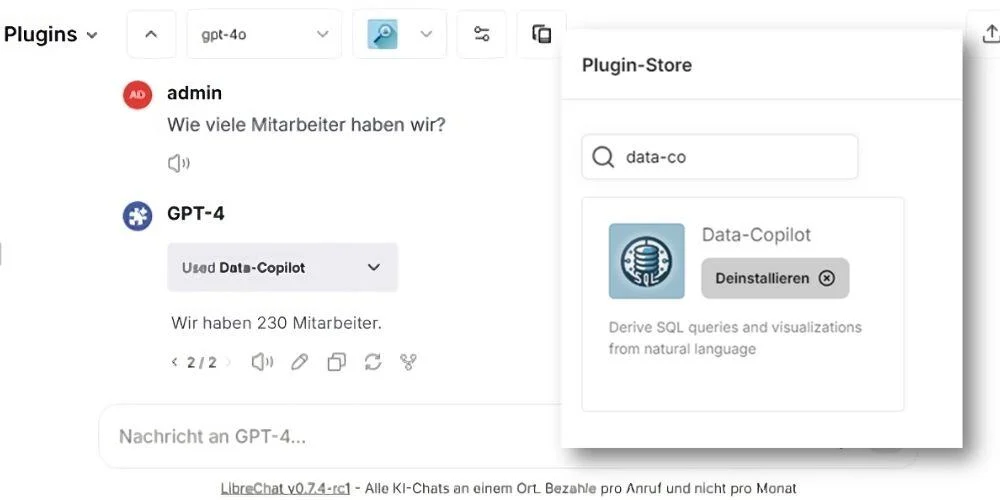
Task: Regenerate the GPT-4 response
Action: 372,362
